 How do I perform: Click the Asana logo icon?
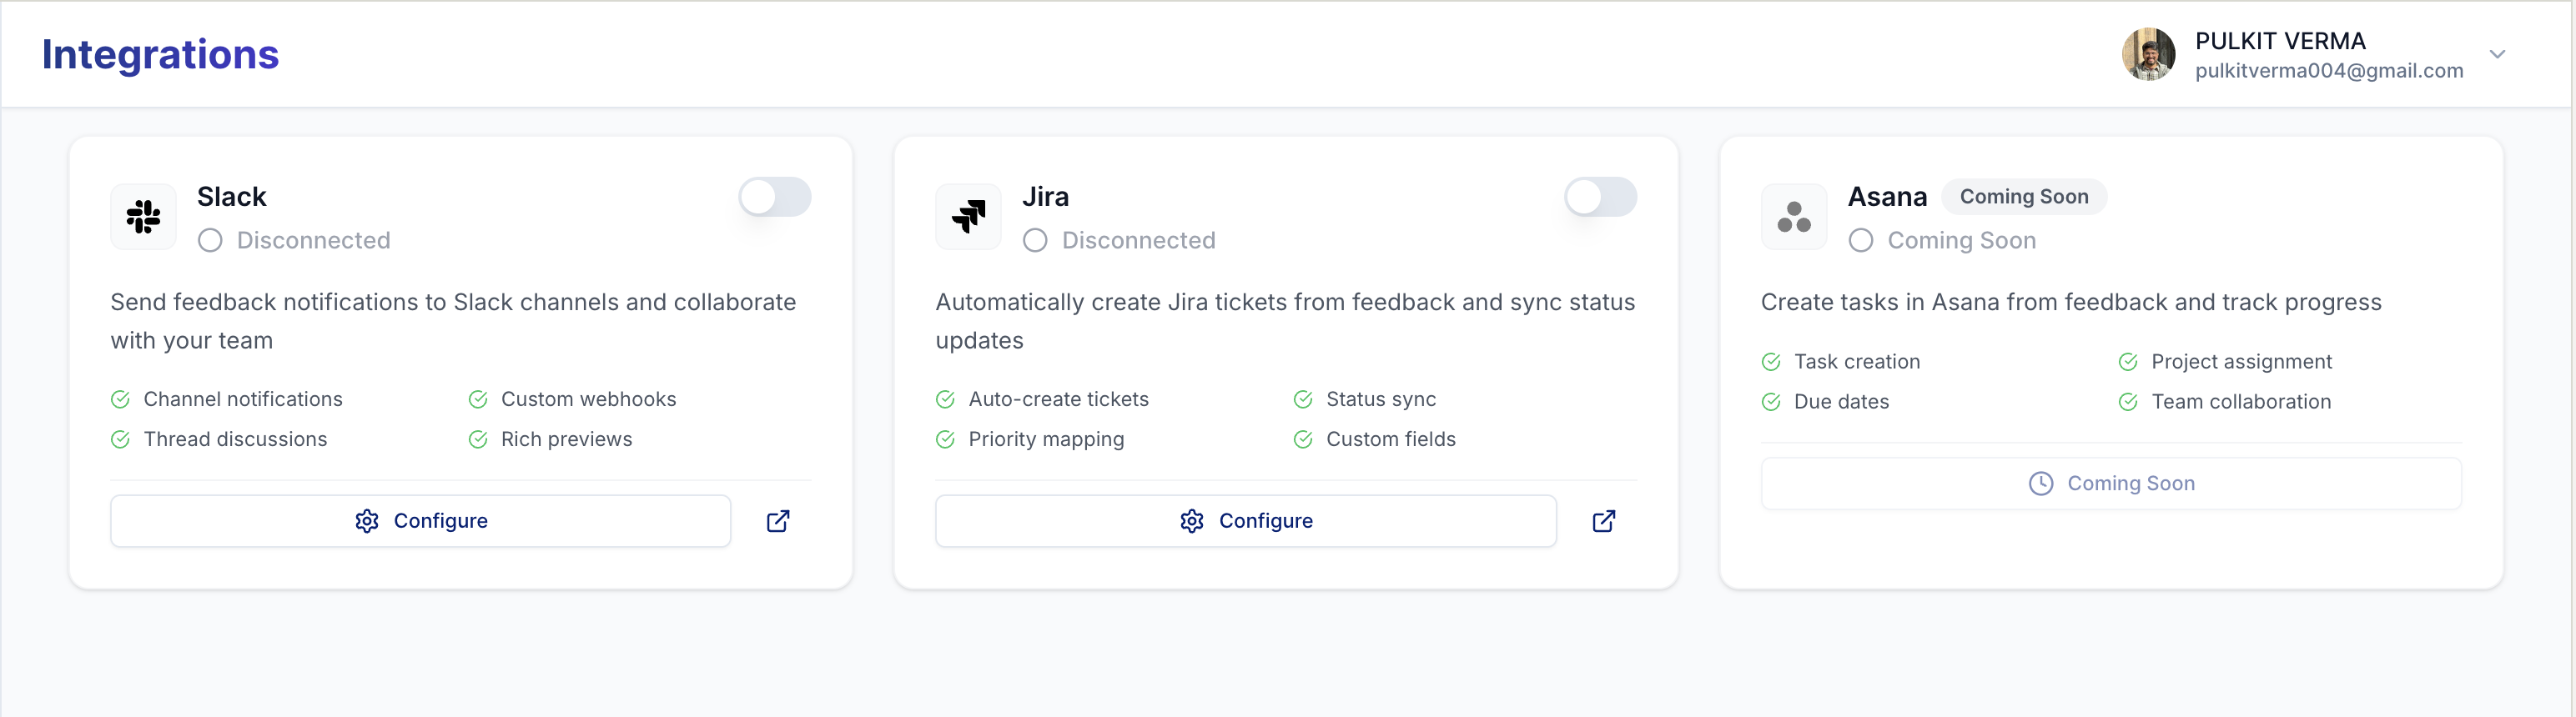[x=1793, y=216]
